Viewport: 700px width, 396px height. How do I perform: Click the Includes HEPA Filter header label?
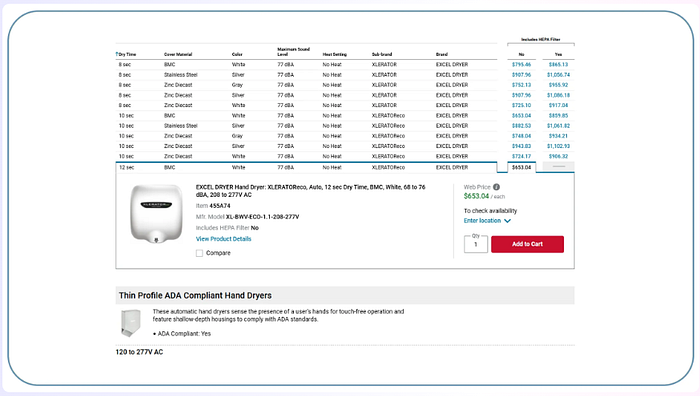tap(541, 40)
